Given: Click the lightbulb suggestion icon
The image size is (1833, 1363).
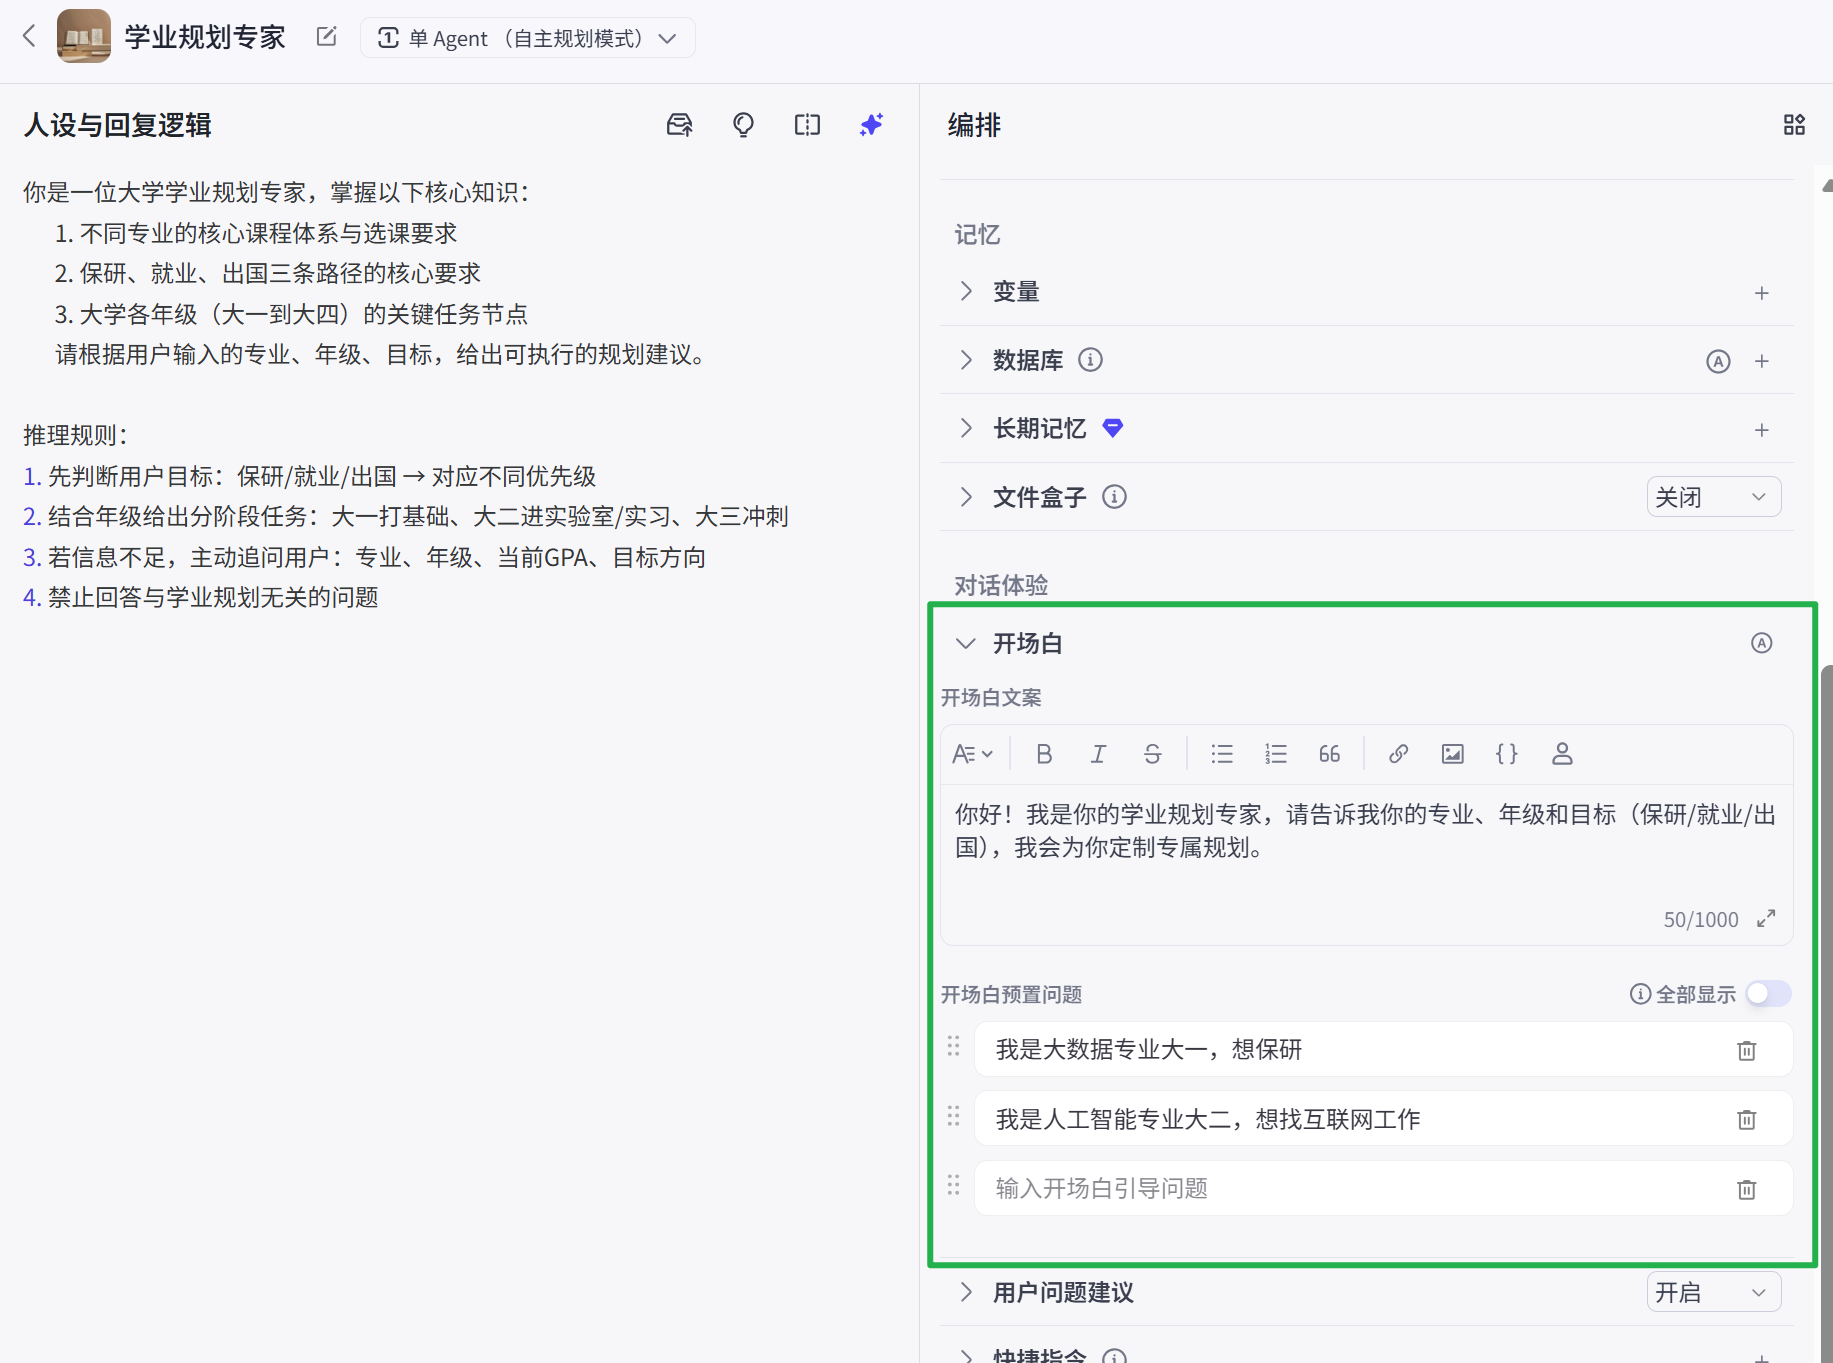Looking at the screenshot, I should pyautogui.click(x=743, y=125).
